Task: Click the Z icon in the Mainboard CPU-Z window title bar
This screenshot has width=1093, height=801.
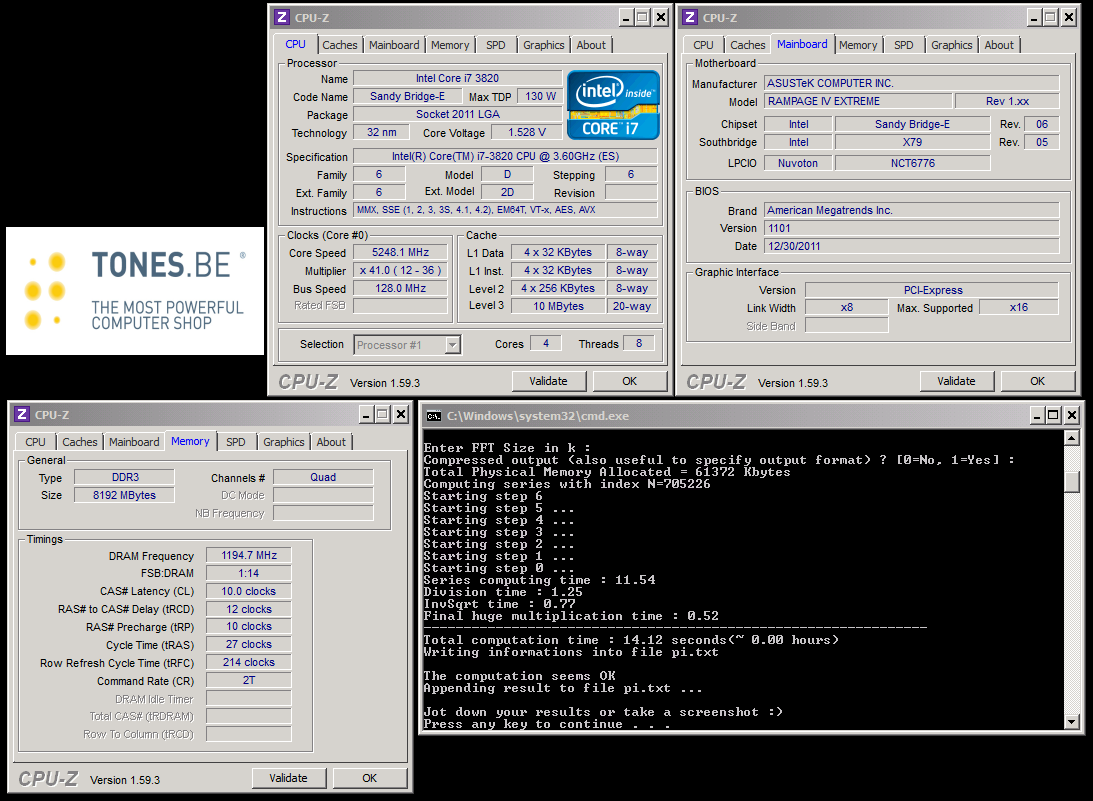Action: pos(689,17)
